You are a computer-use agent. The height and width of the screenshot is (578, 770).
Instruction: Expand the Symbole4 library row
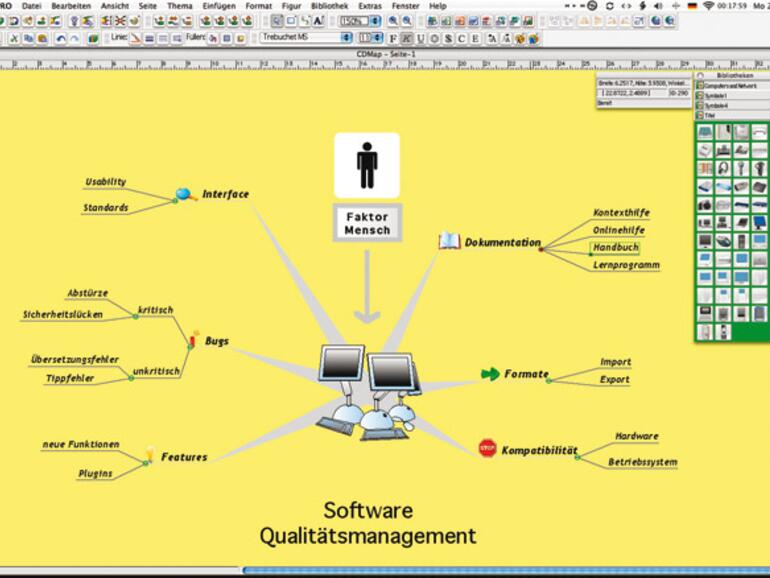pos(732,106)
